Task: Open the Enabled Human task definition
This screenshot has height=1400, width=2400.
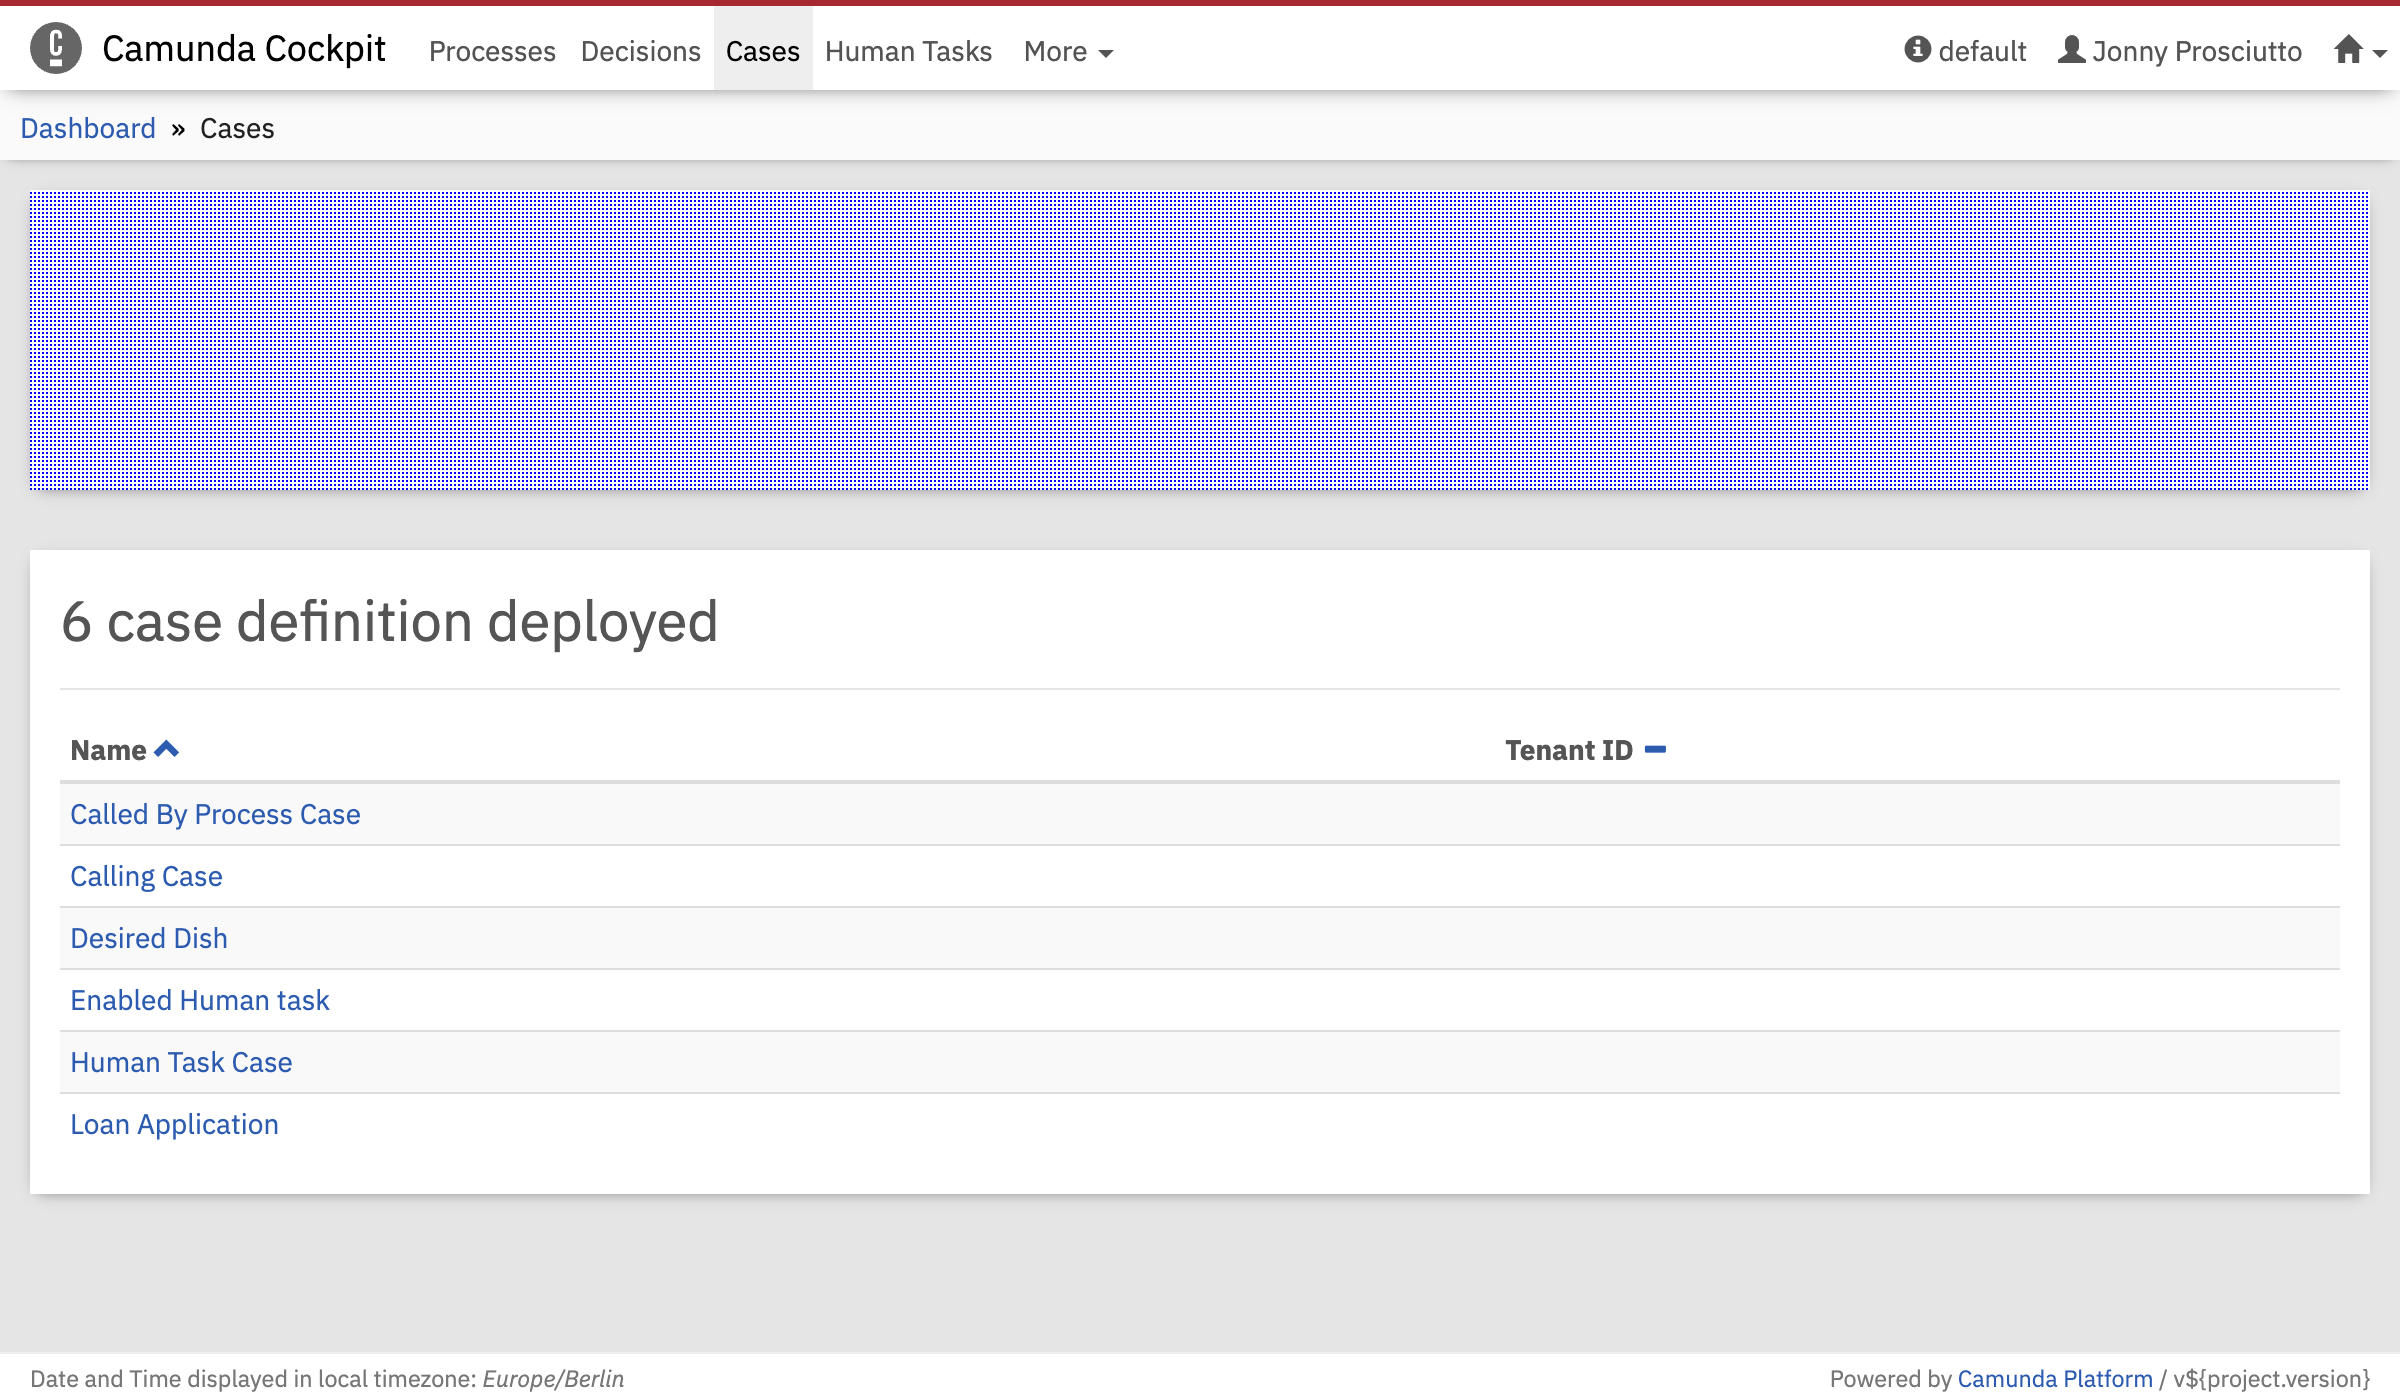Action: [200, 1000]
